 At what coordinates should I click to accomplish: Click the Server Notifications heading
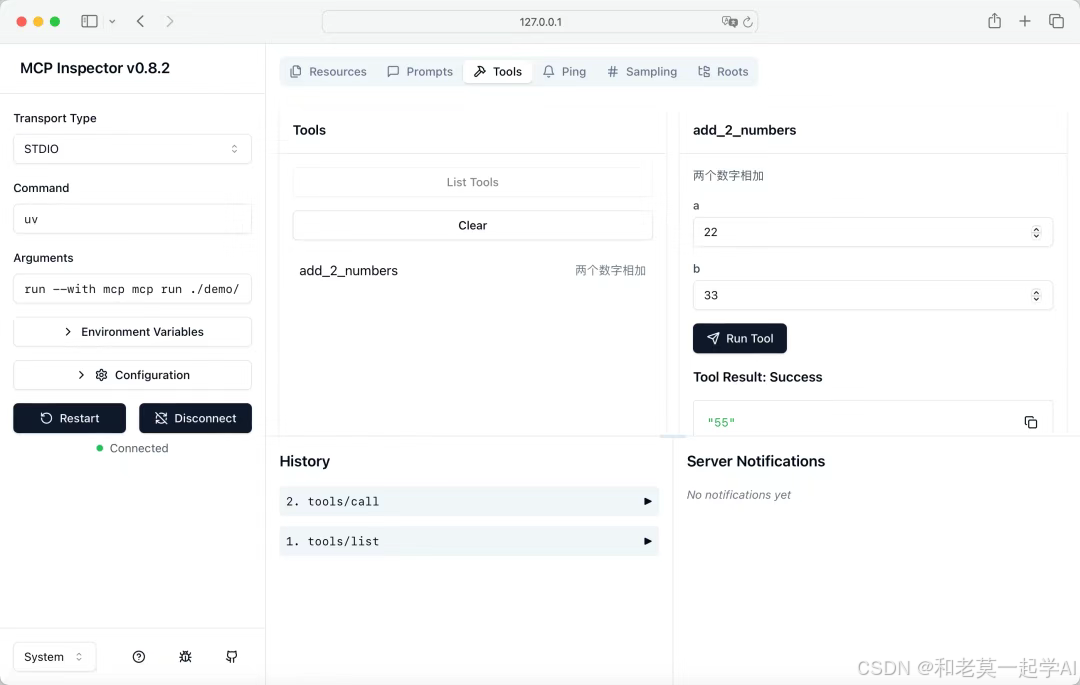[x=756, y=461]
